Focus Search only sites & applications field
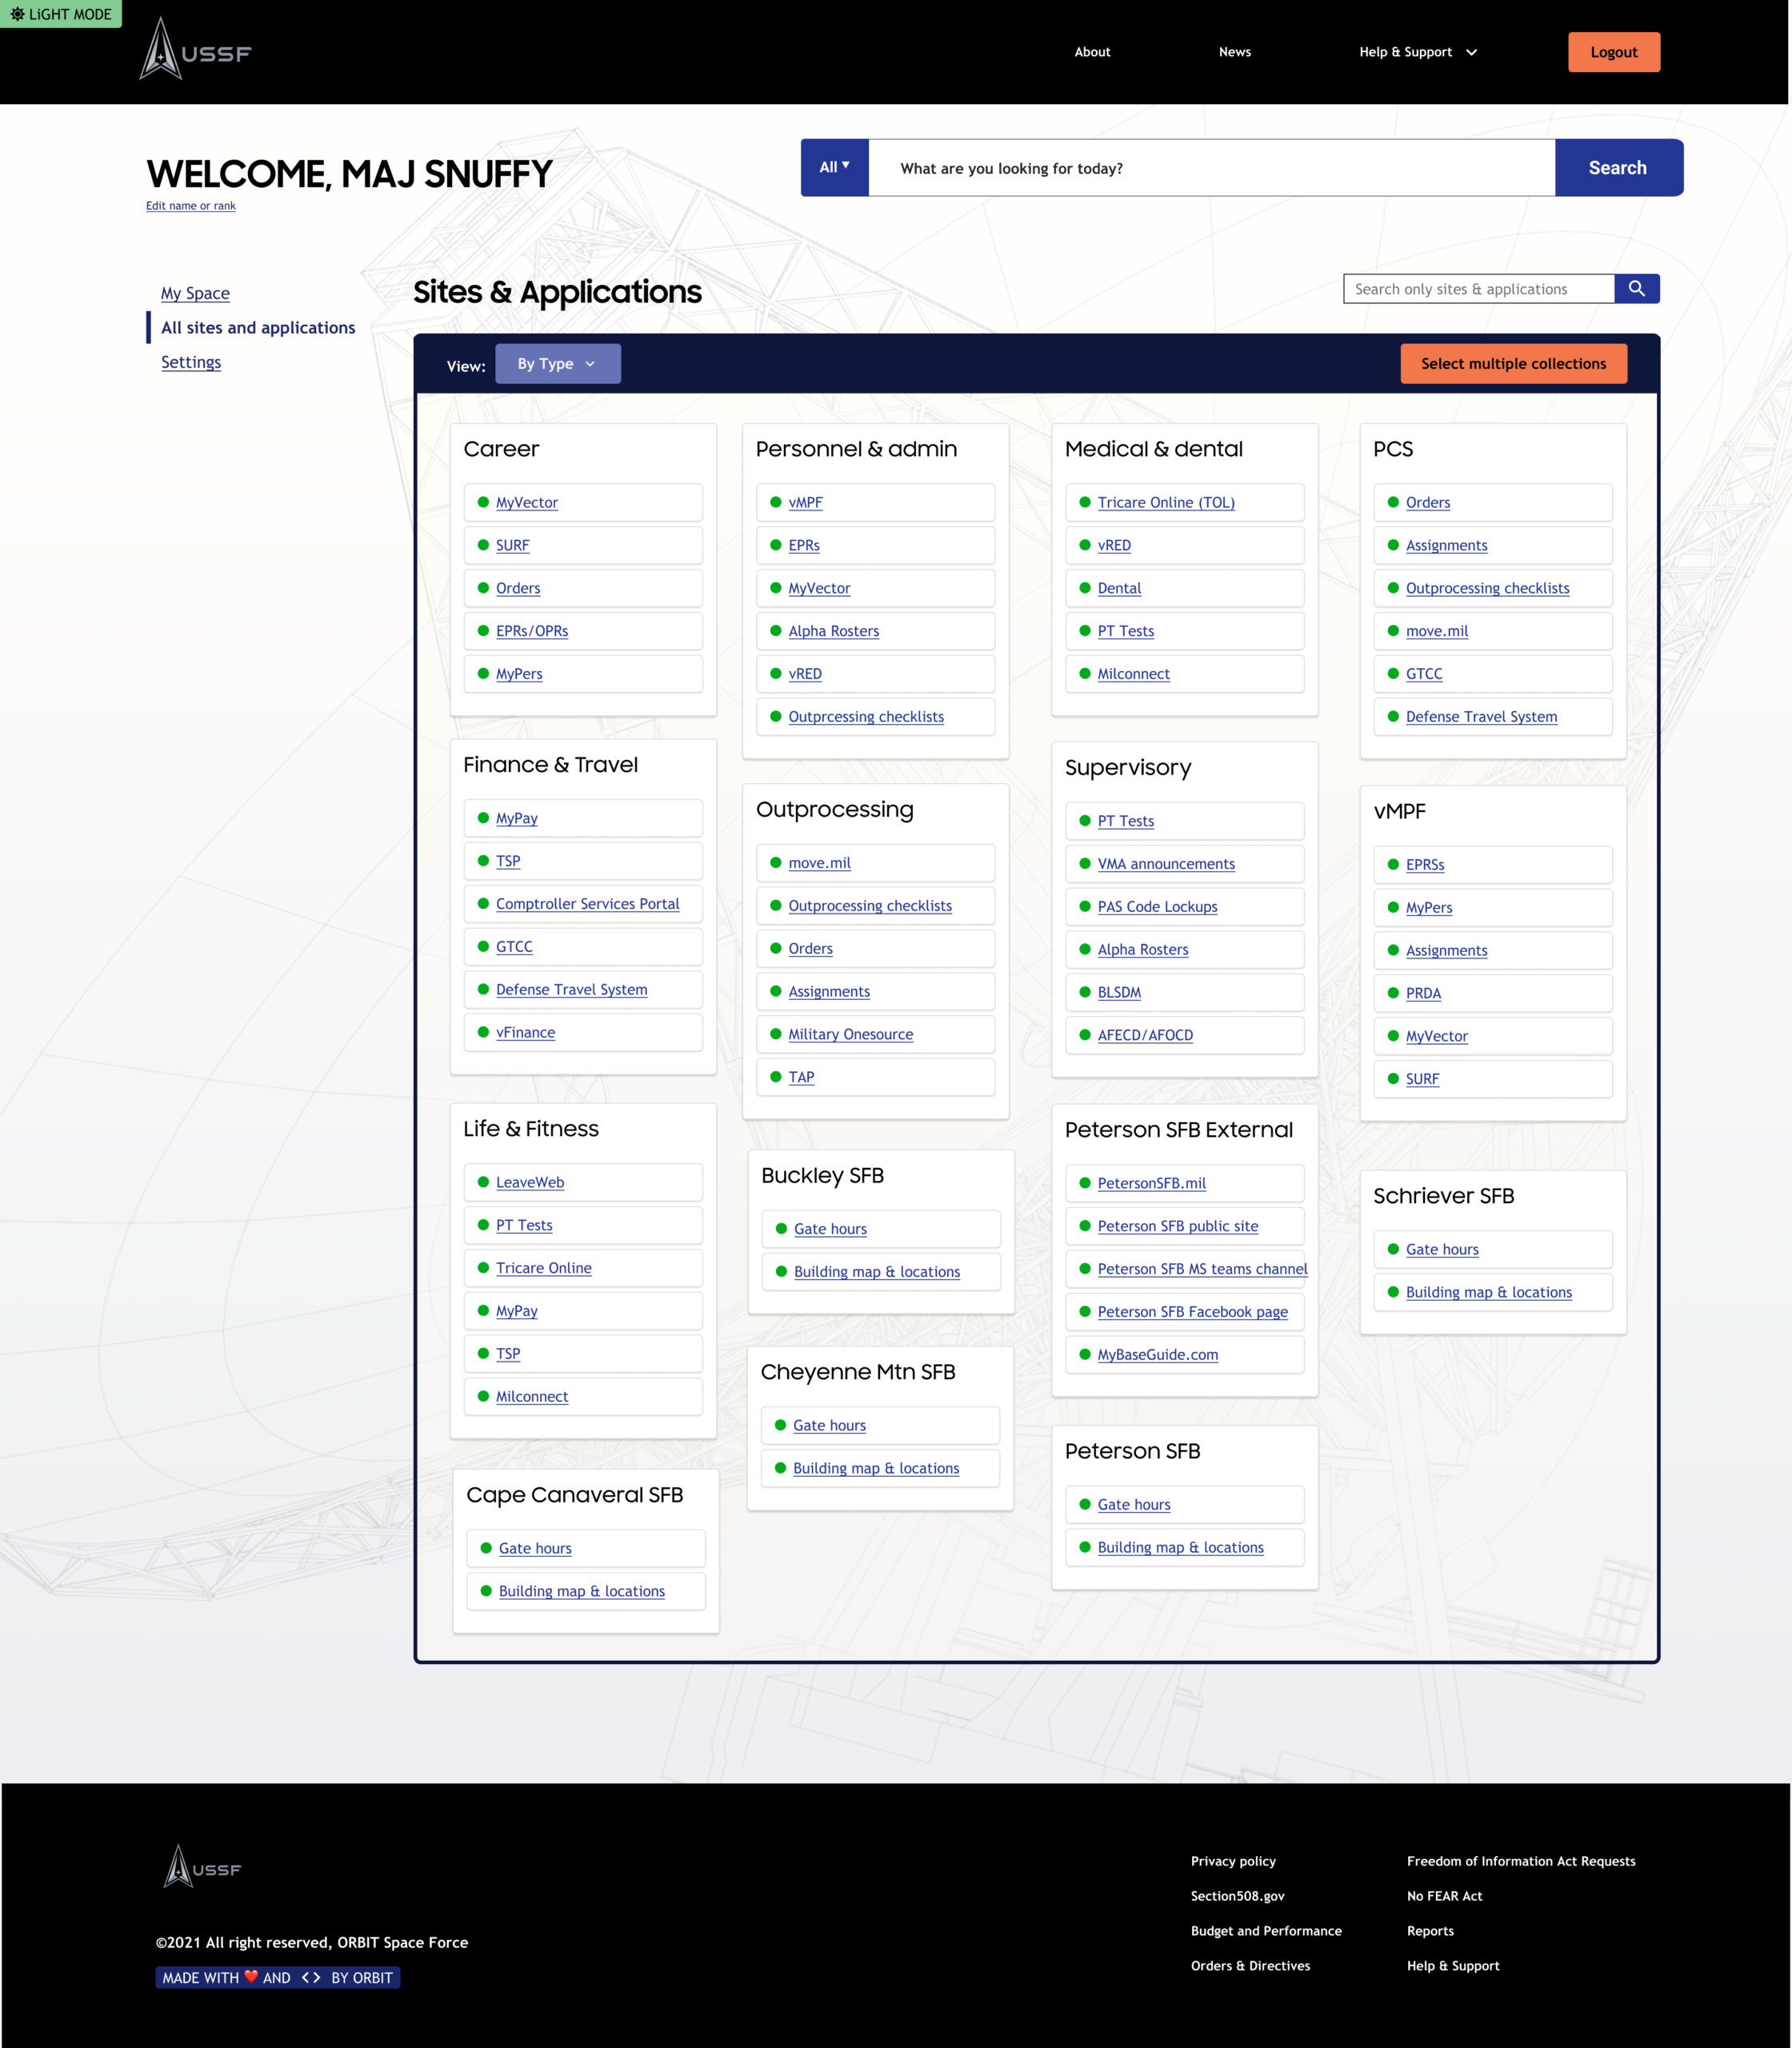 pos(1478,289)
